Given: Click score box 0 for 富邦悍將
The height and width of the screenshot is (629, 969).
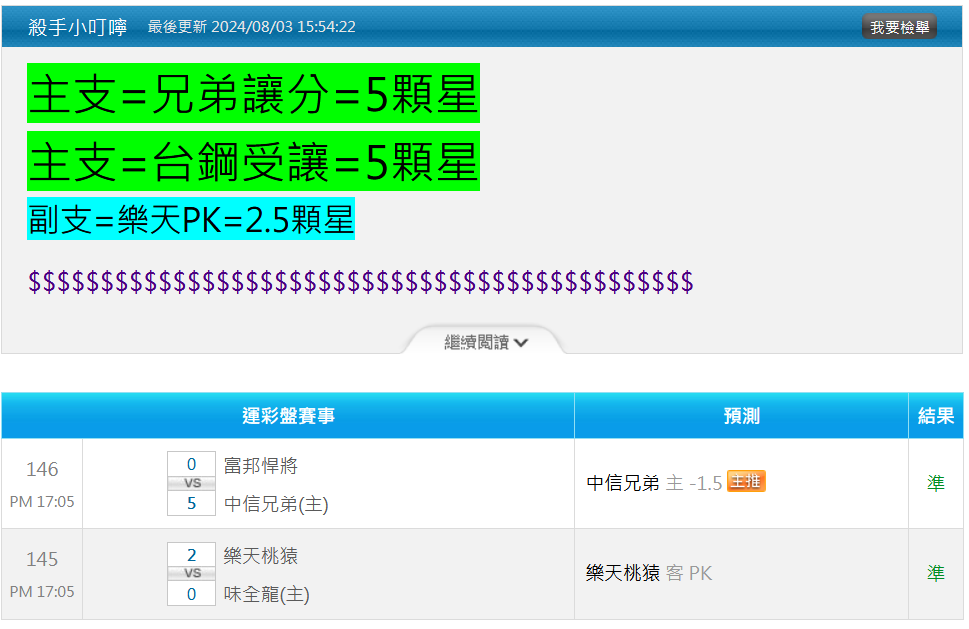Looking at the screenshot, I should pos(192,464).
